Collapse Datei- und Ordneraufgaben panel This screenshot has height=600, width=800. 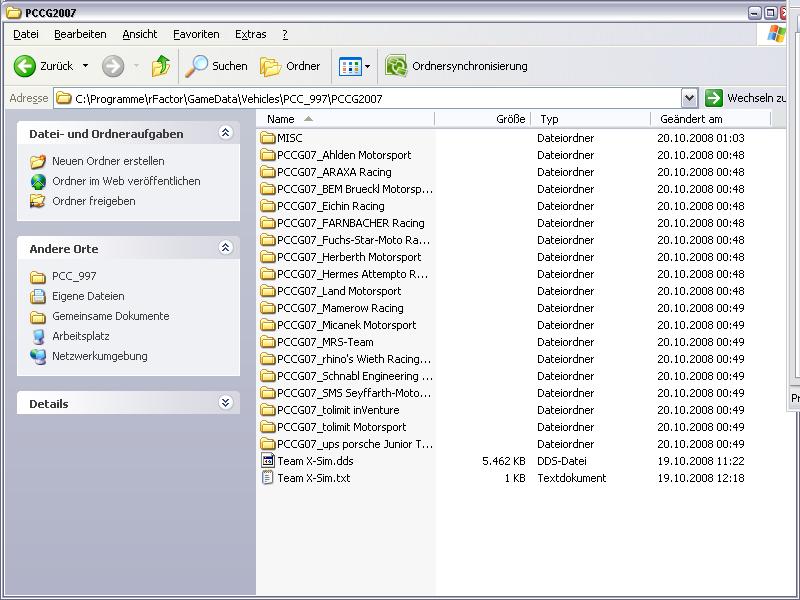(226, 133)
